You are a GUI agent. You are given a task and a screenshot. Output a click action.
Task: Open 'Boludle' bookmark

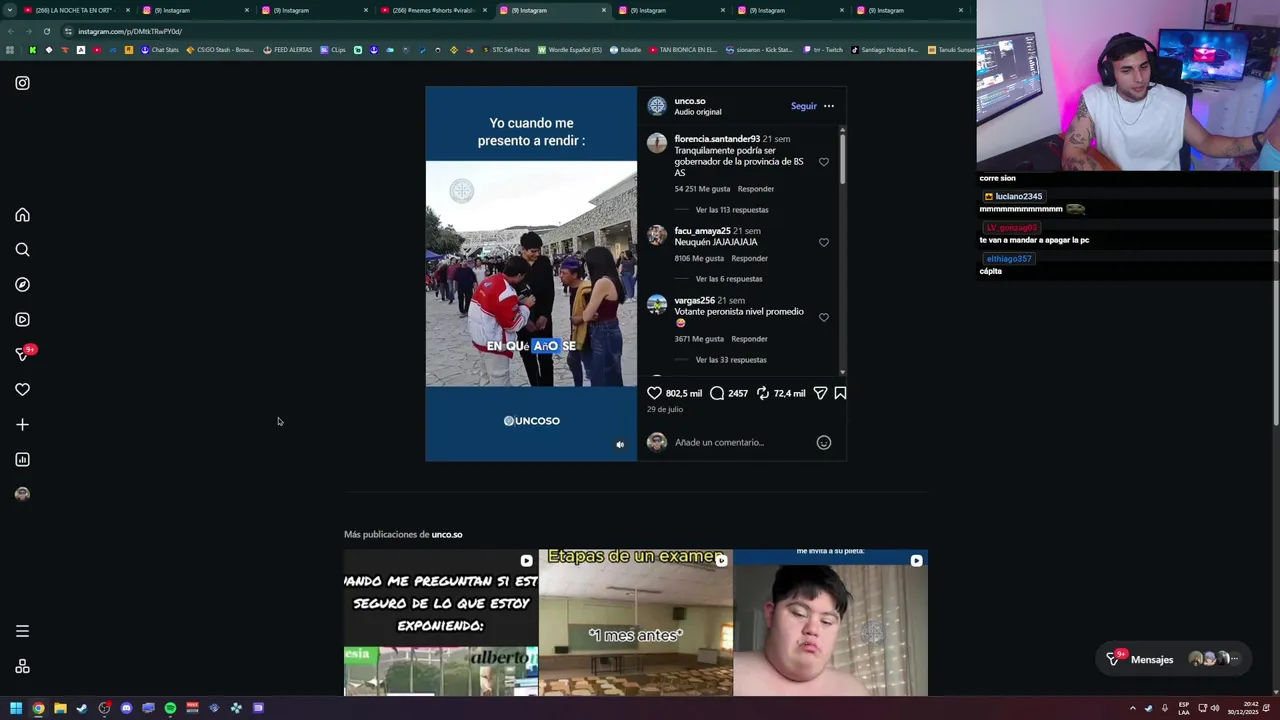click(x=626, y=50)
